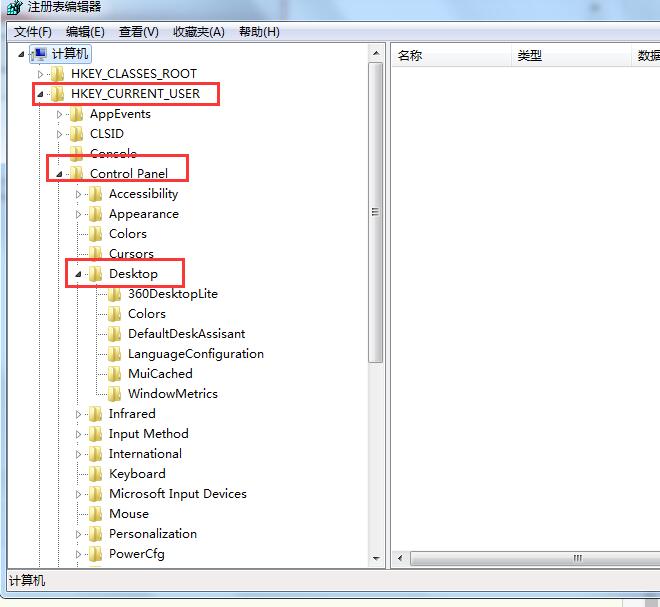660x607 pixels.
Task: Click the HKEY_CURRENT_USER folder icon
Action: tap(57, 94)
